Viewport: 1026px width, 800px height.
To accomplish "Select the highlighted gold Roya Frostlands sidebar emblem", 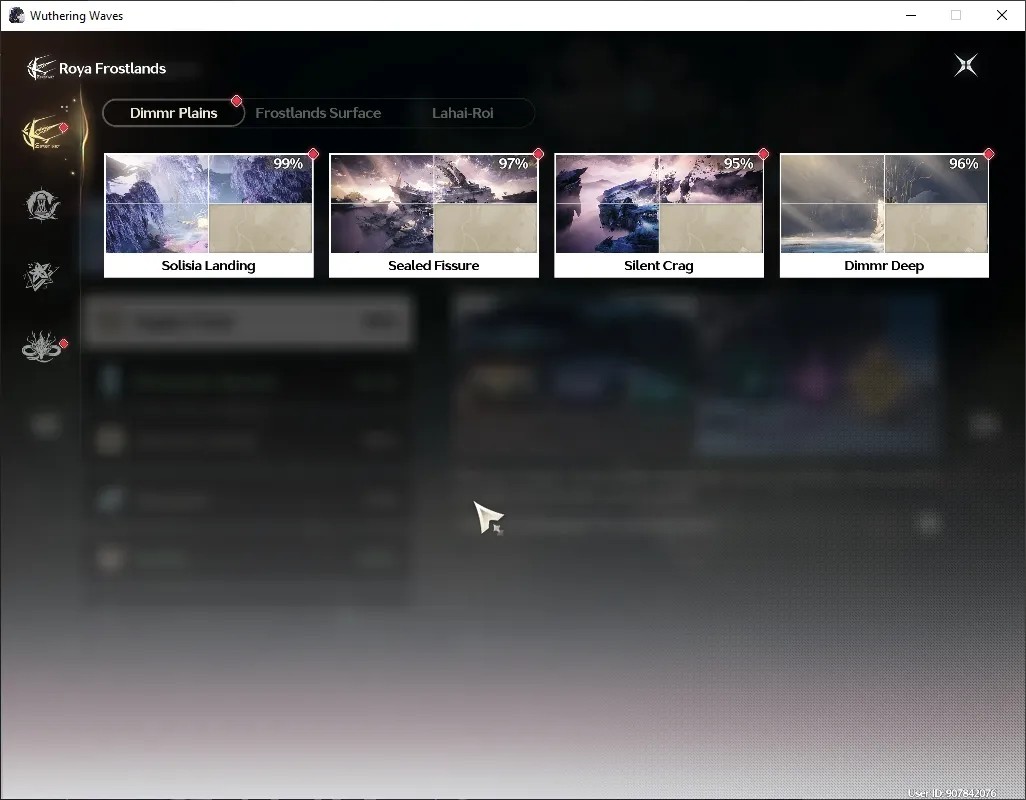I will 44,133.
